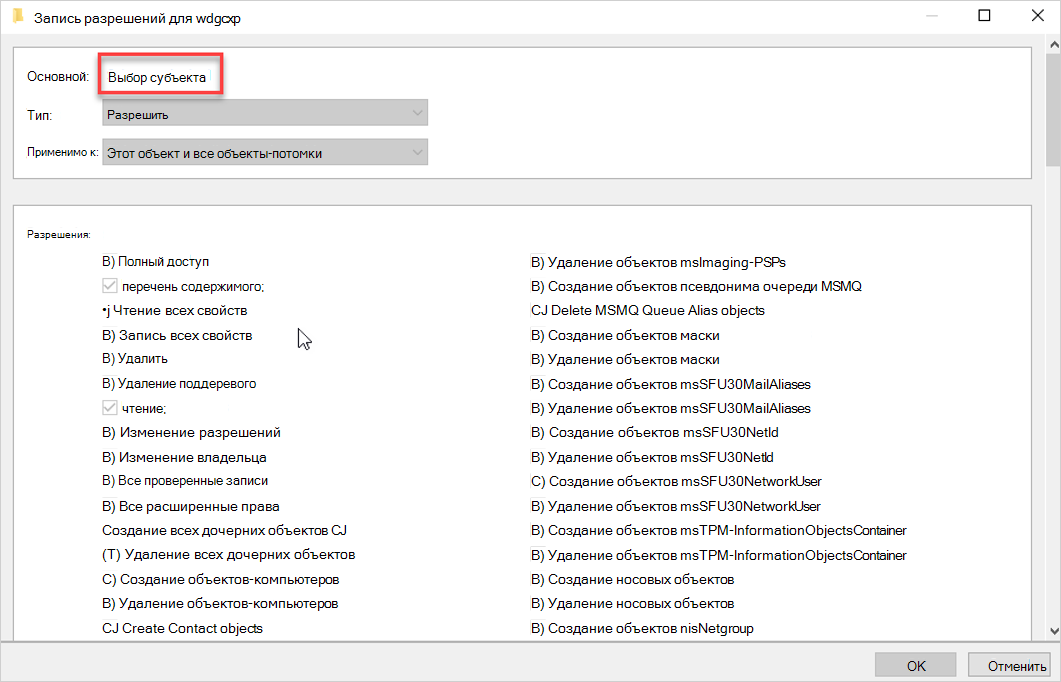Screen dimensions: 1061x682
Task: Confirm with the OK button
Action: pos(916,666)
